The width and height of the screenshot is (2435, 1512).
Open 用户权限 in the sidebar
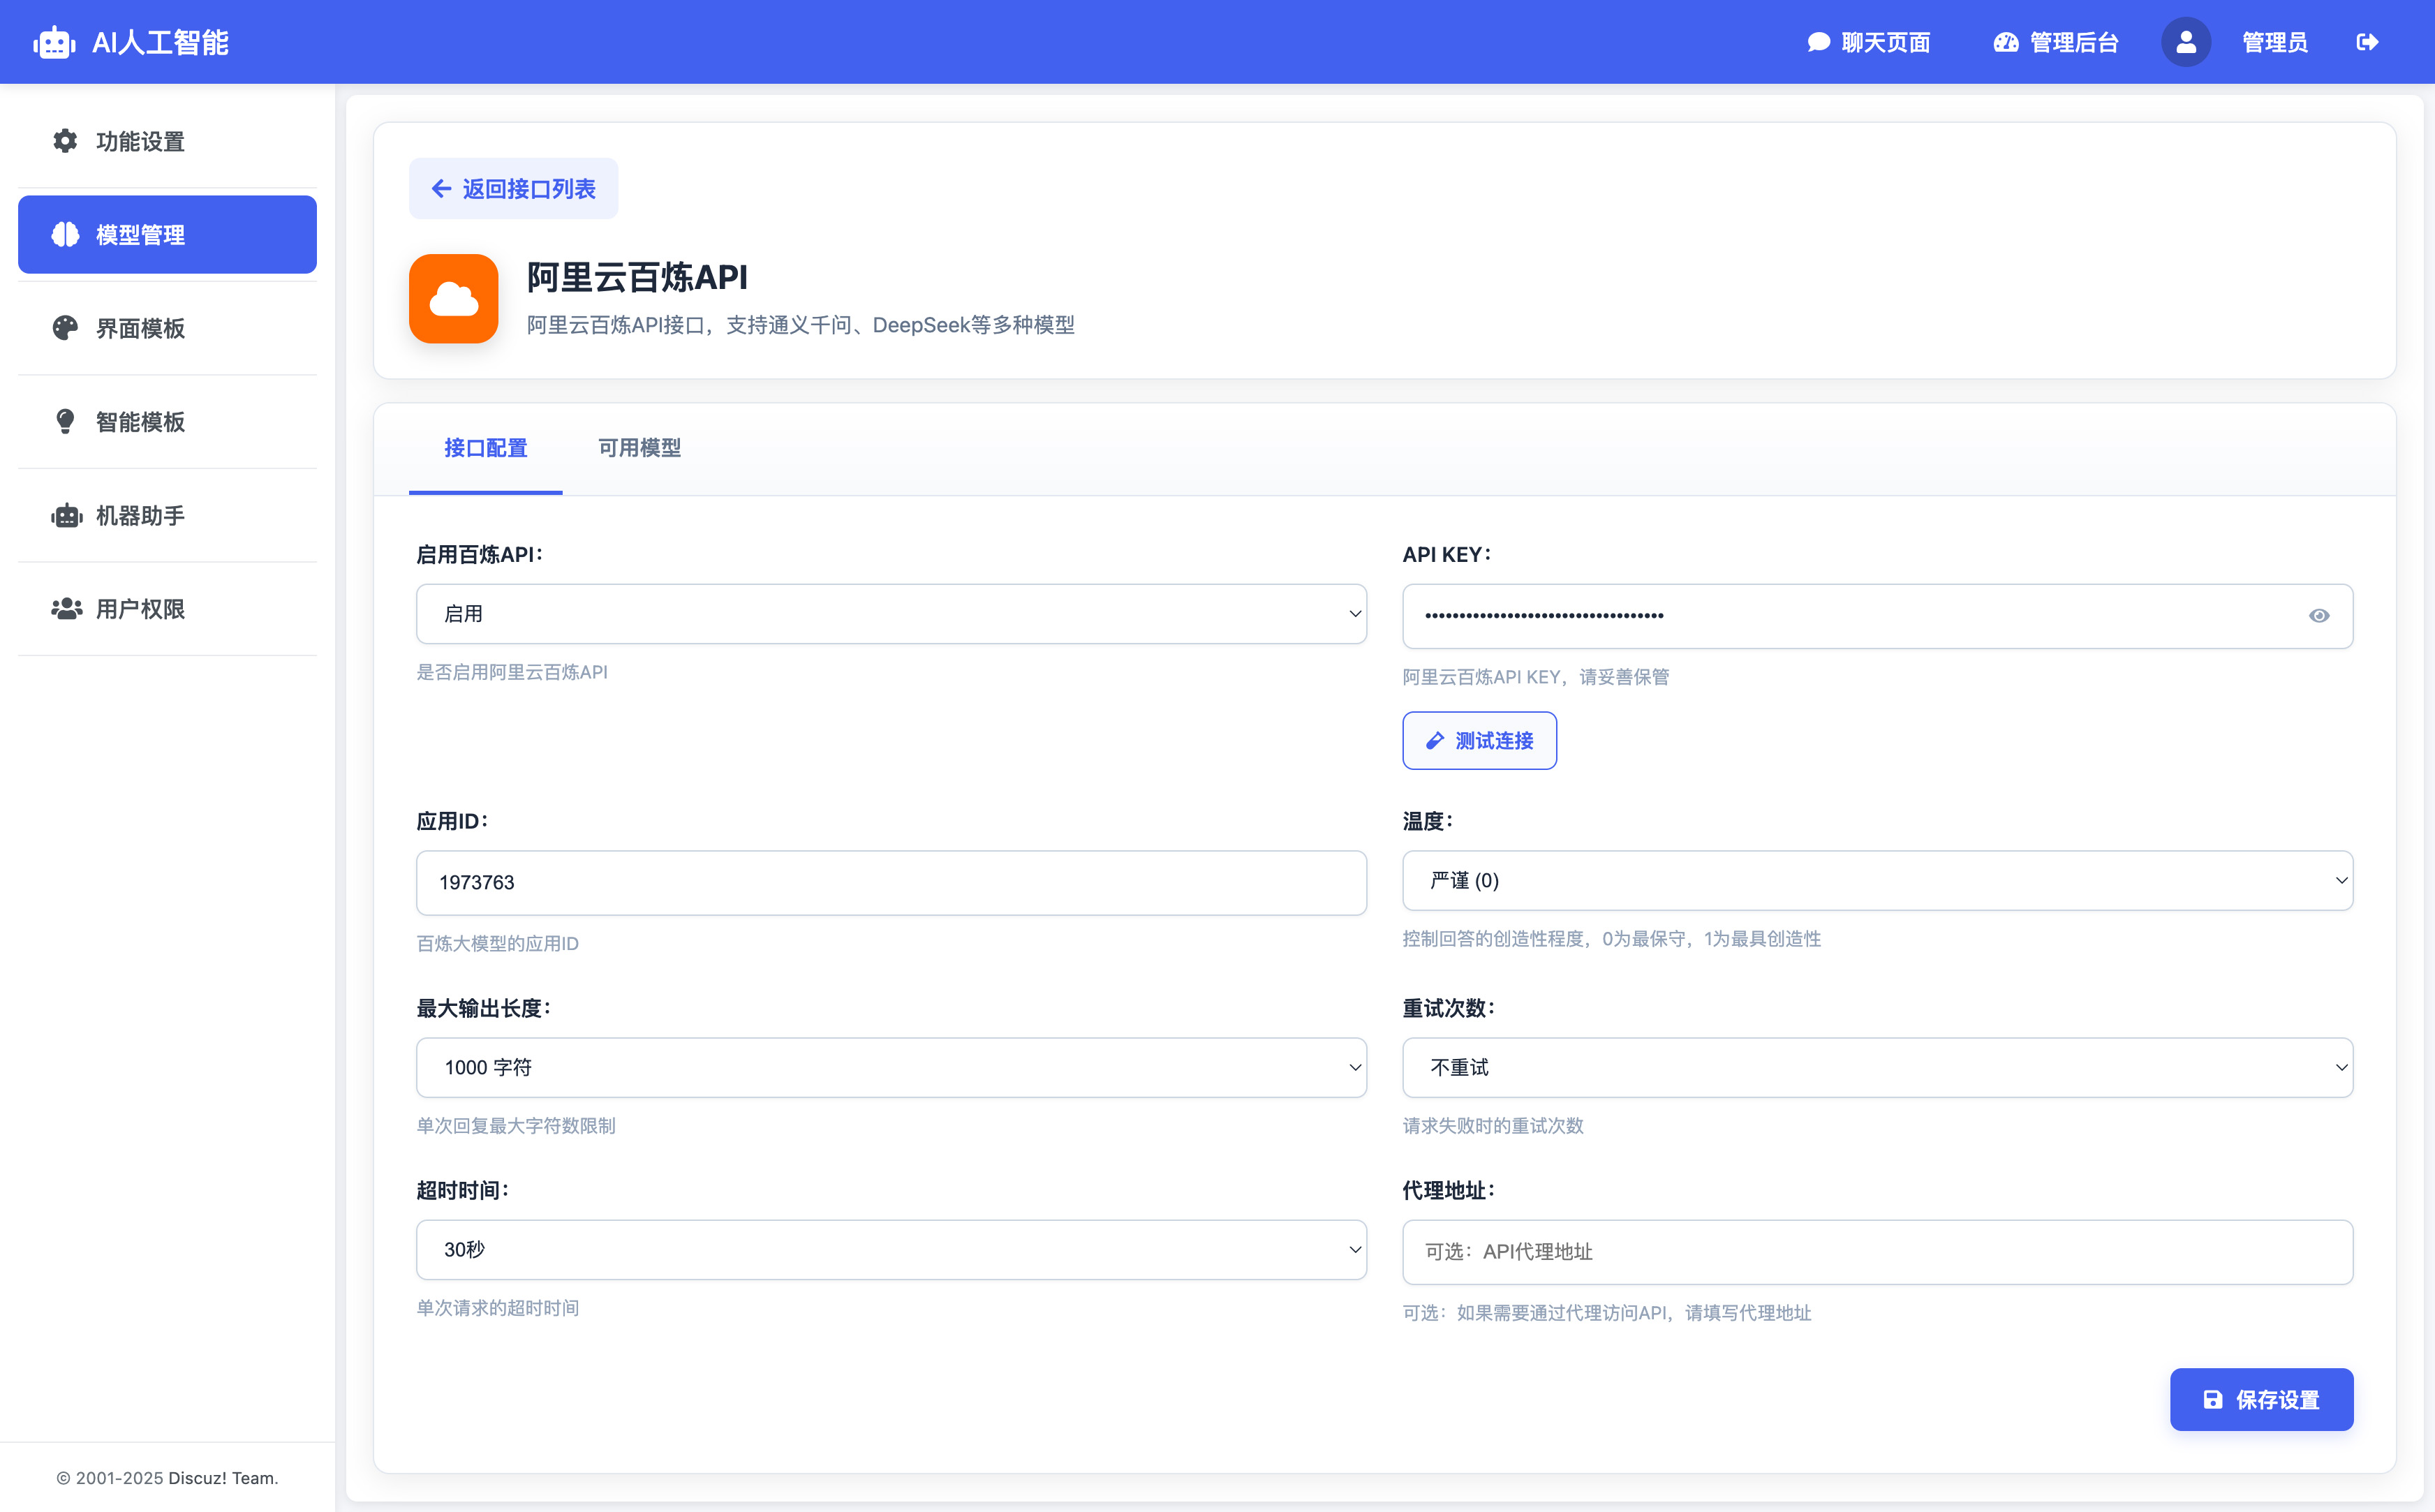click(x=167, y=608)
